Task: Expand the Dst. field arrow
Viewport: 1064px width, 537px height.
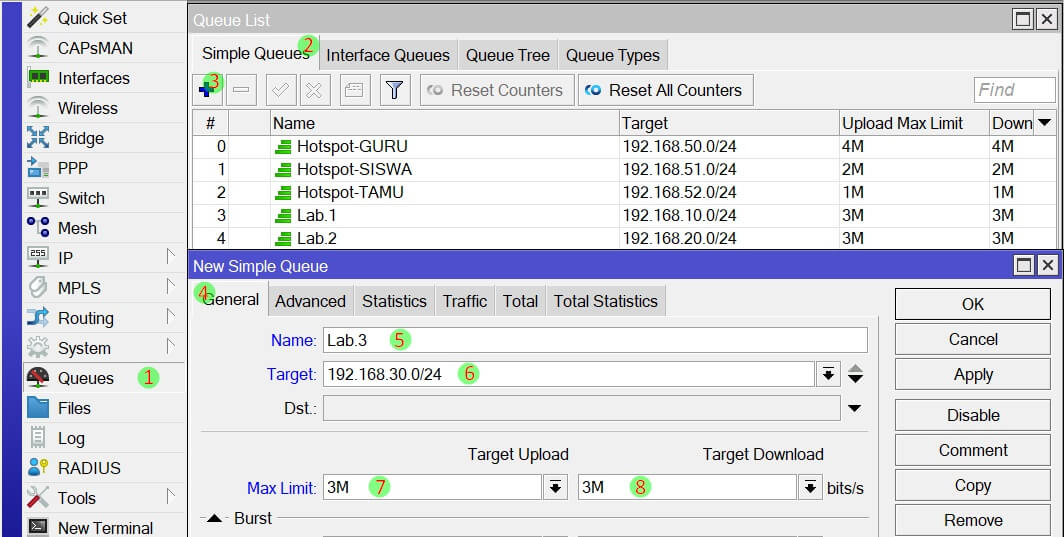Action: (x=855, y=408)
